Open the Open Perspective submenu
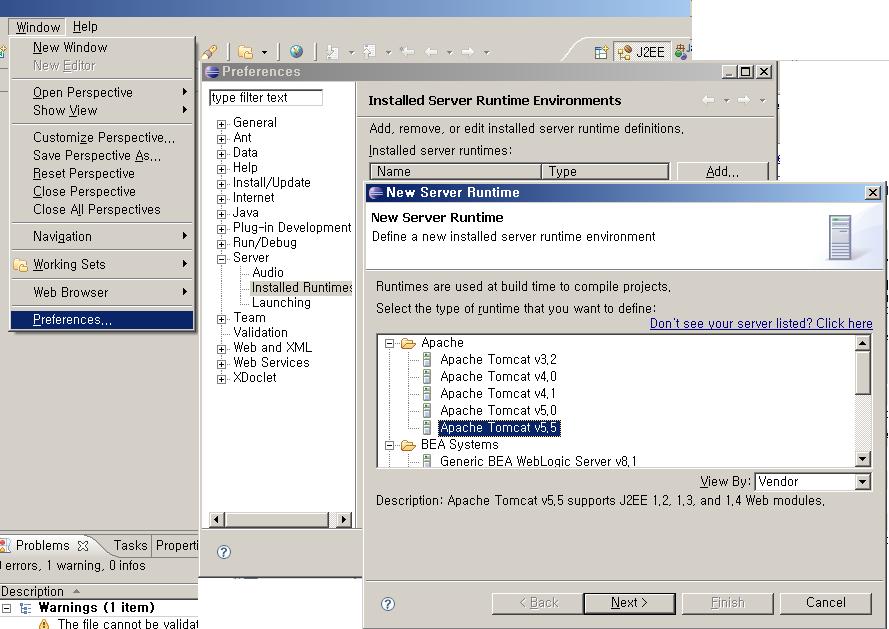Viewport: 889px width, 629px height. pyautogui.click(x=102, y=92)
